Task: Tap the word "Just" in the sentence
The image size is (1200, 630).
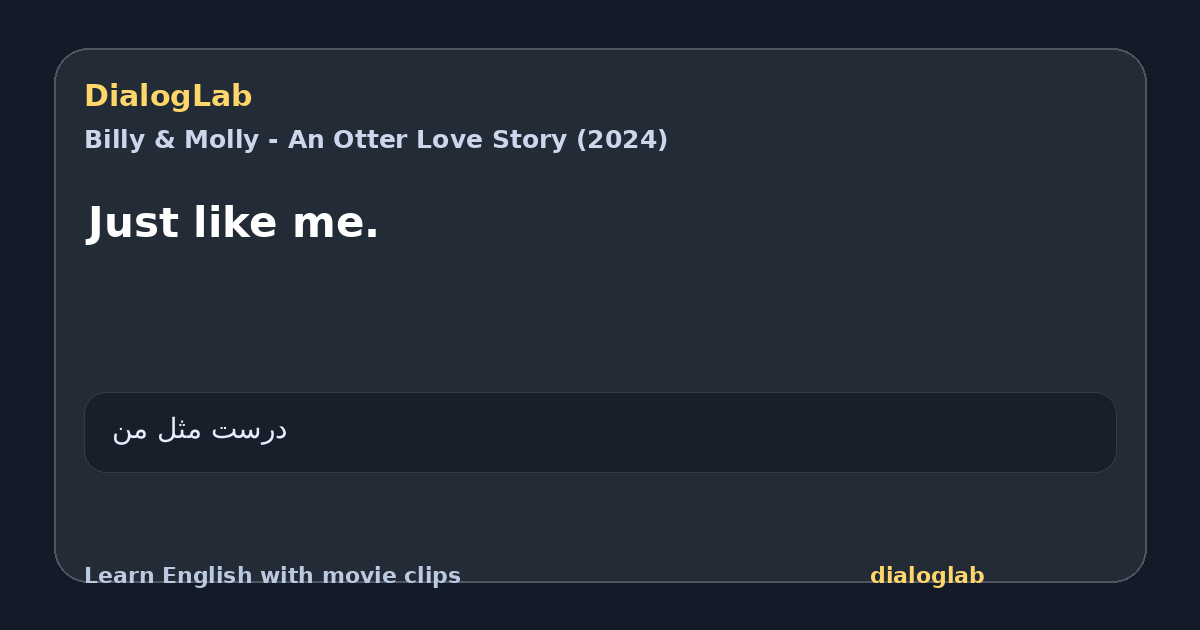Action: click(x=132, y=222)
